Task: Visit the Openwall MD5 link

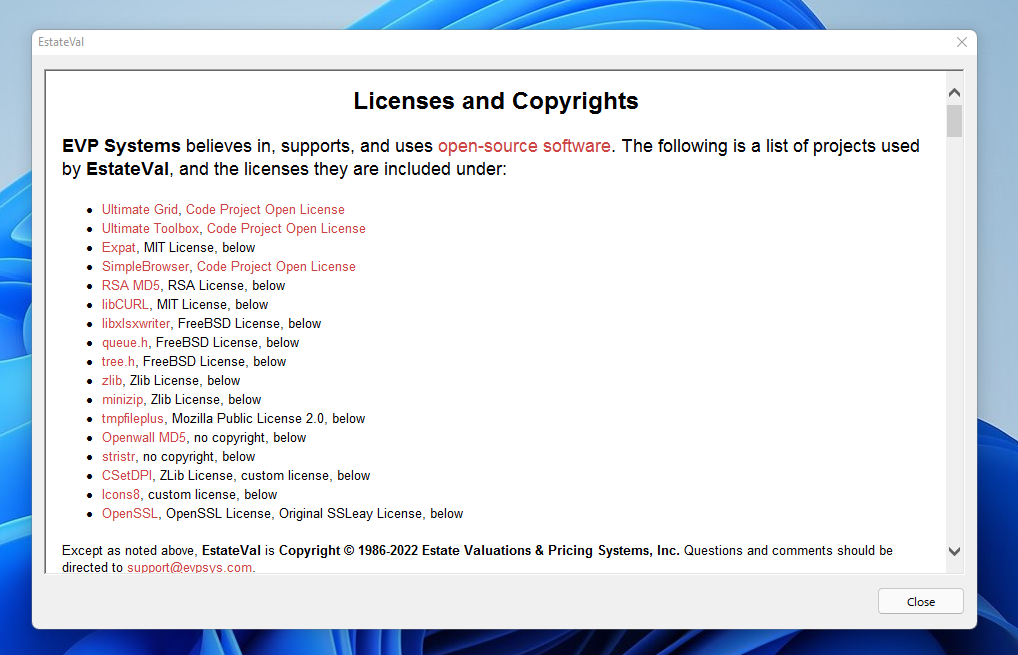Action: (x=143, y=438)
